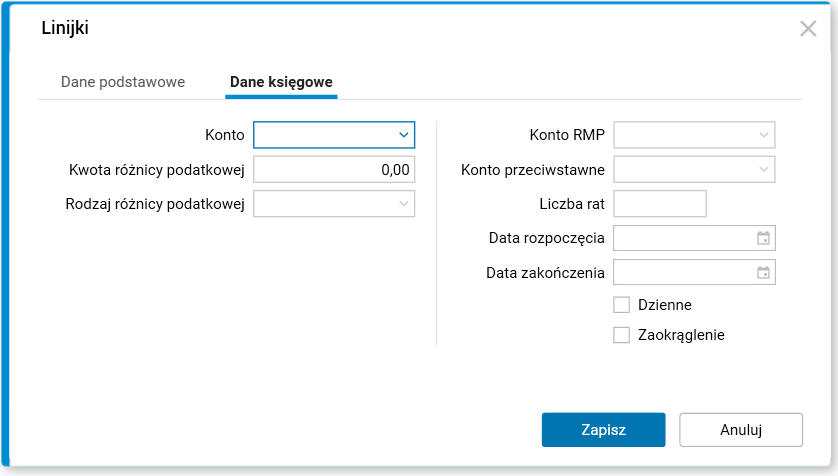
Task: Open calendar picker for Data rozpoczęcia
Action: pos(763,238)
